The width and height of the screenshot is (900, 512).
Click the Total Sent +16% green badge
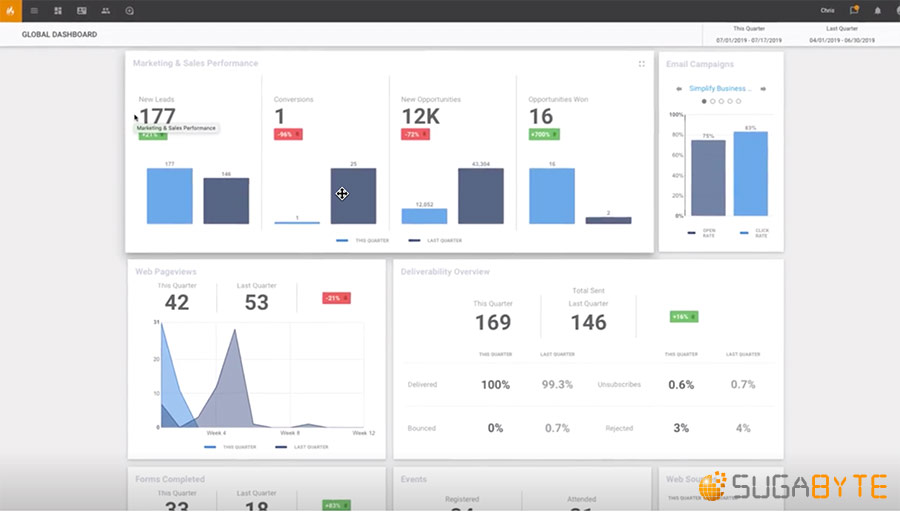point(684,317)
